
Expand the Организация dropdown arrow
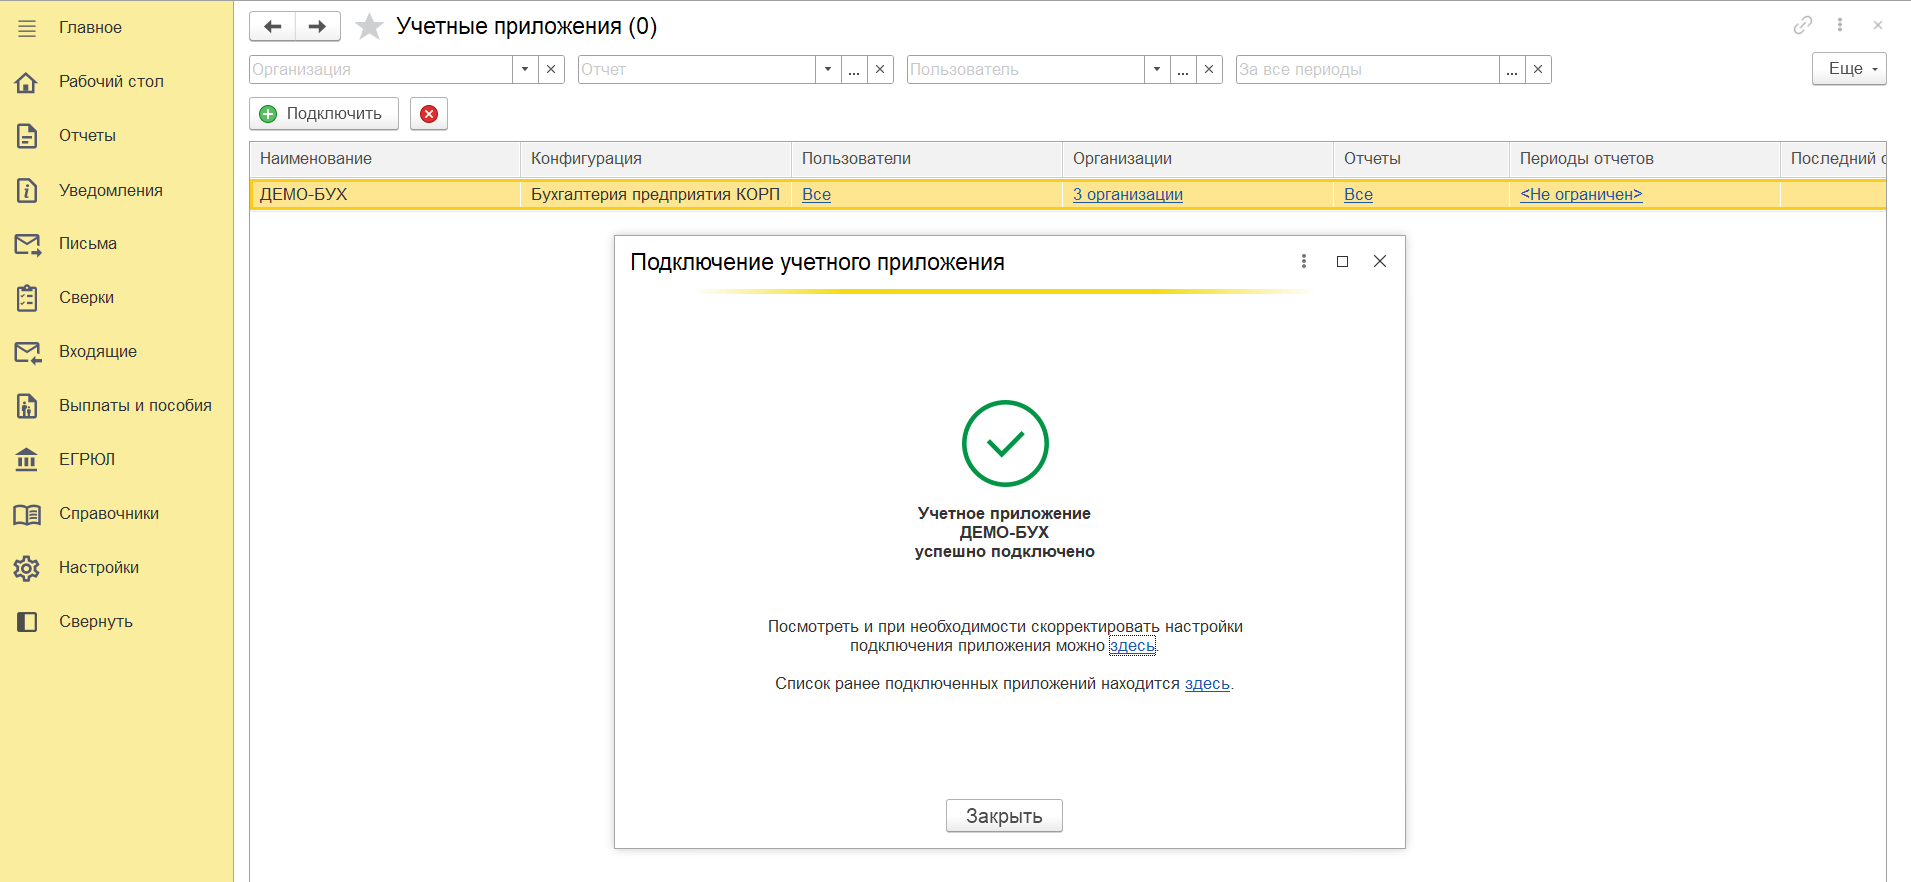click(525, 70)
